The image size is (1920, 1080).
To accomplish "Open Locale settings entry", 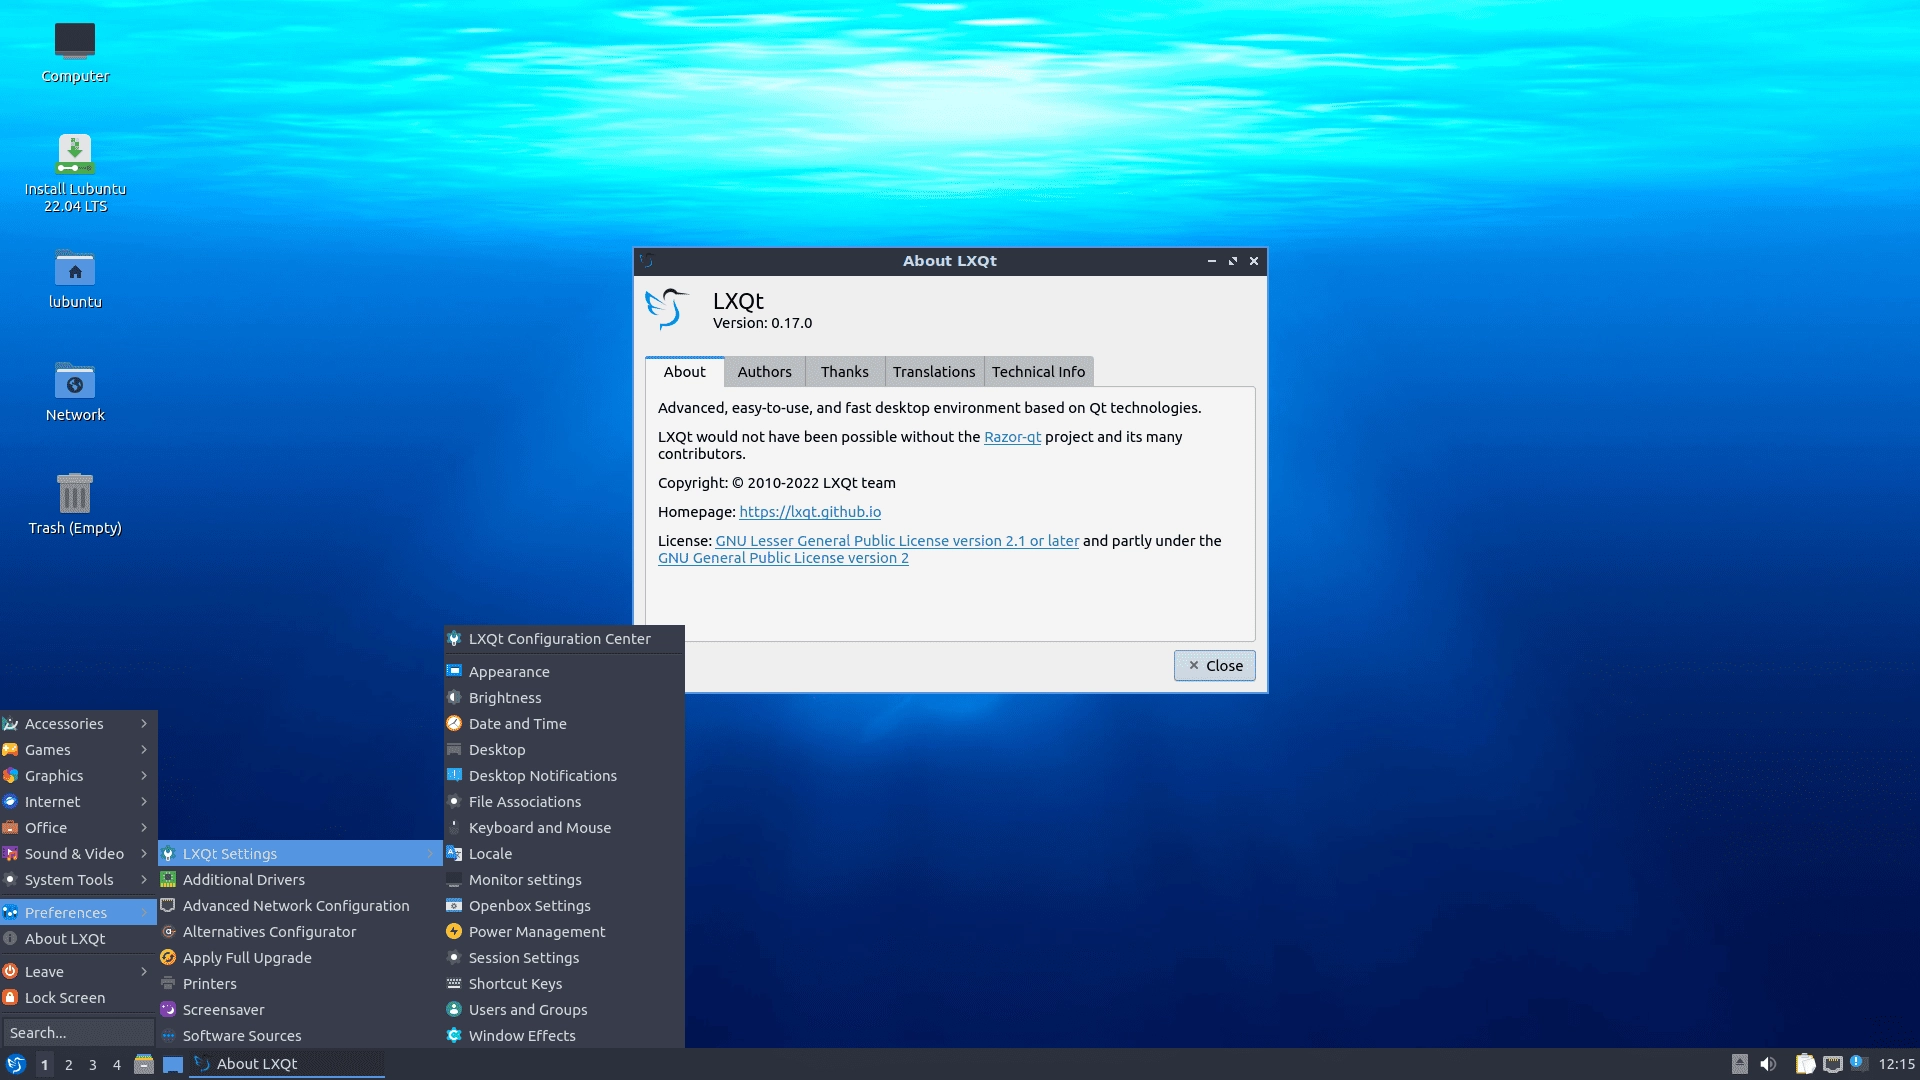I will 564,853.
